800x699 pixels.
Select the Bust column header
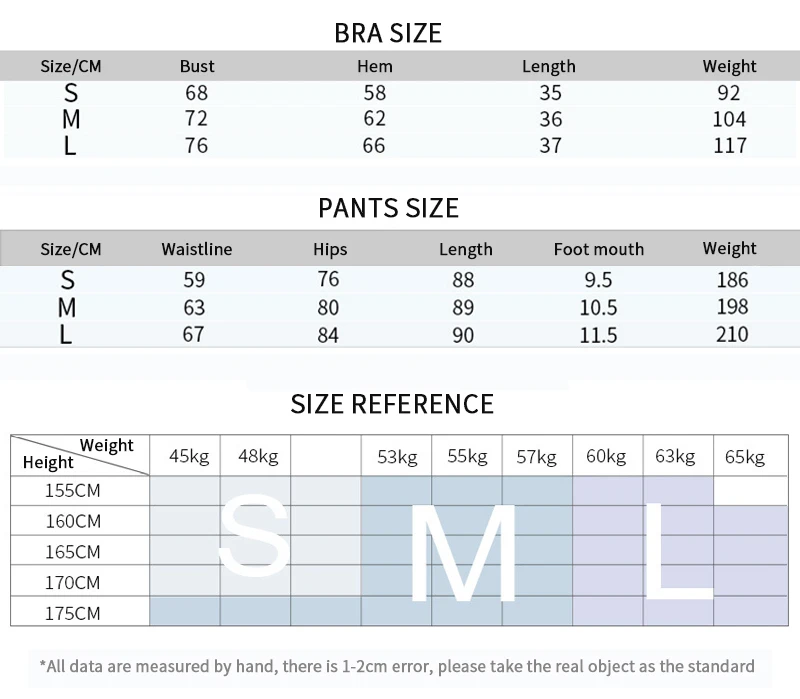197,66
